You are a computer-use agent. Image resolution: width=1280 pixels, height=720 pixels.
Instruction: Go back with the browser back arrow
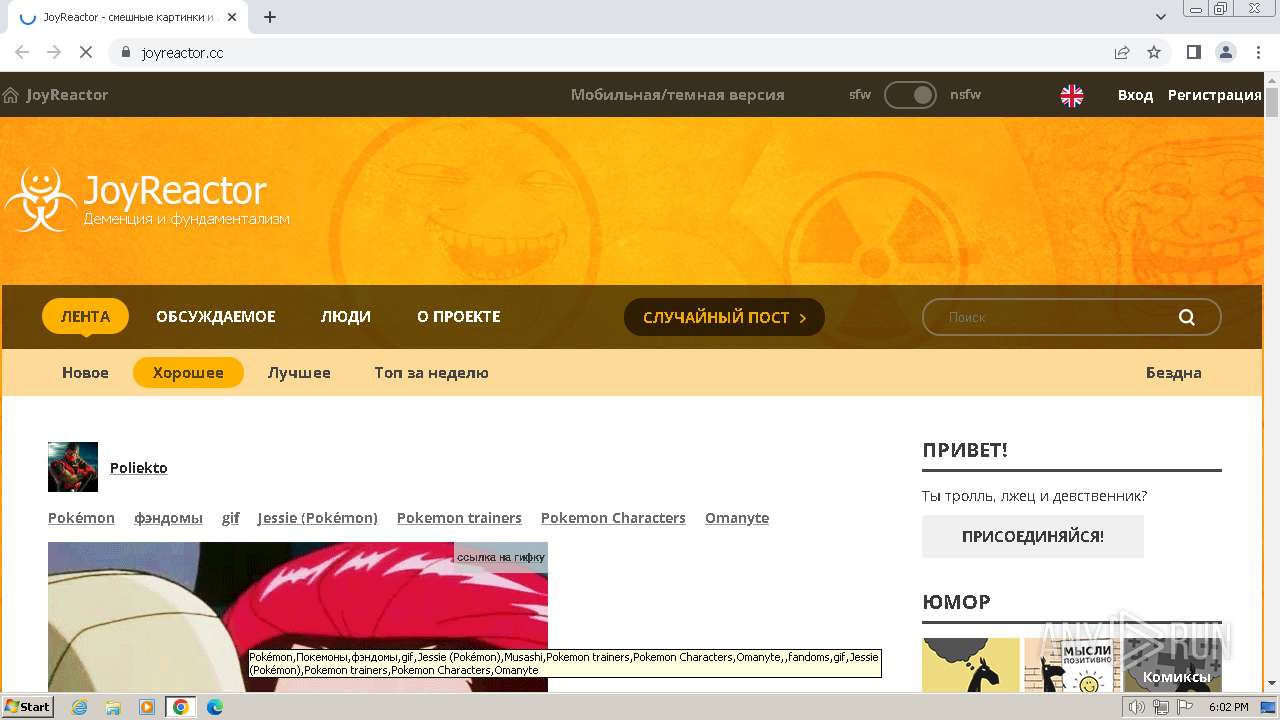pyautogui.click(x=22, y=52)
